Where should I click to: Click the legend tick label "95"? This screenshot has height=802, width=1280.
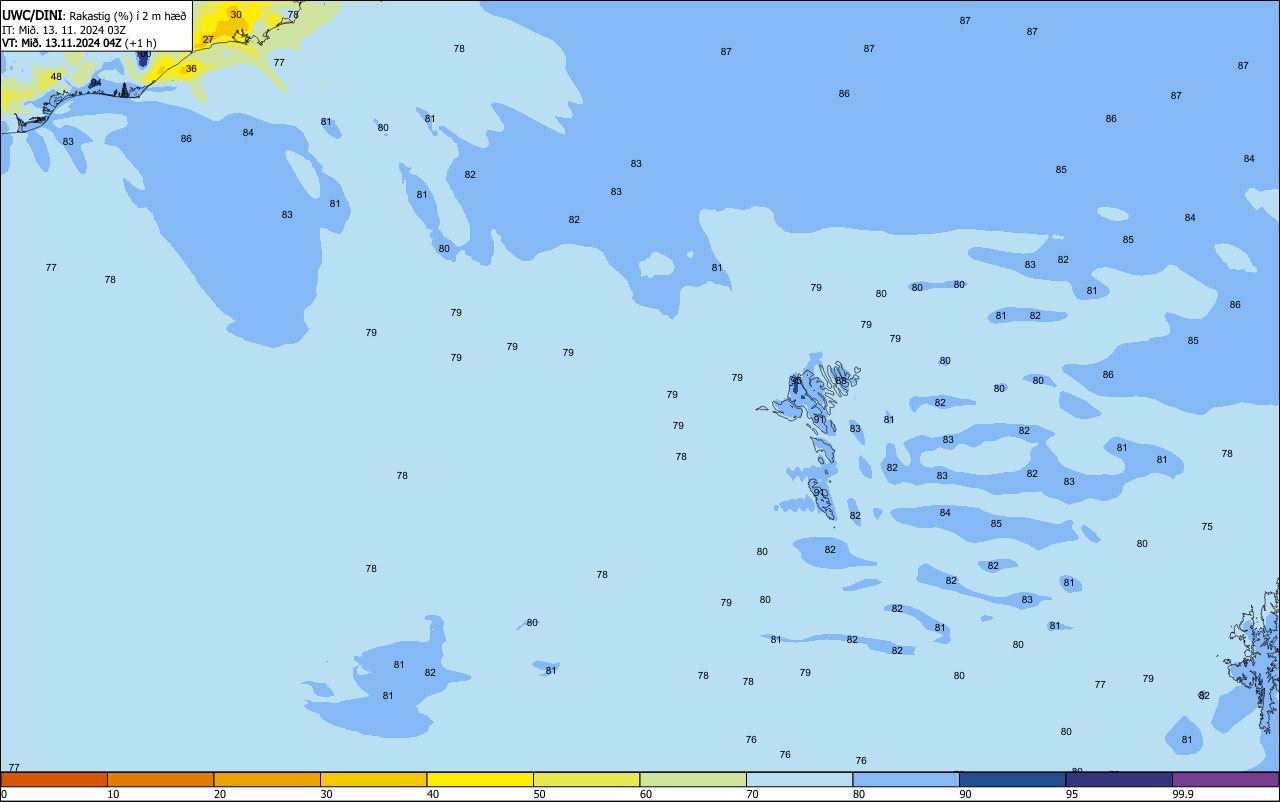[x=1072, y=794]
